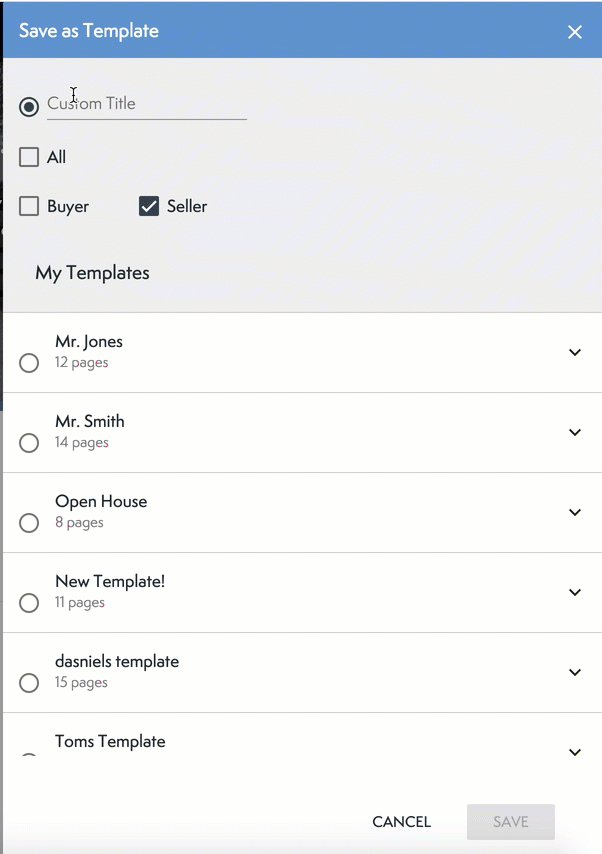The image size is (602, 854).
Task: Check the All checkbox
Action: [29, 157]
